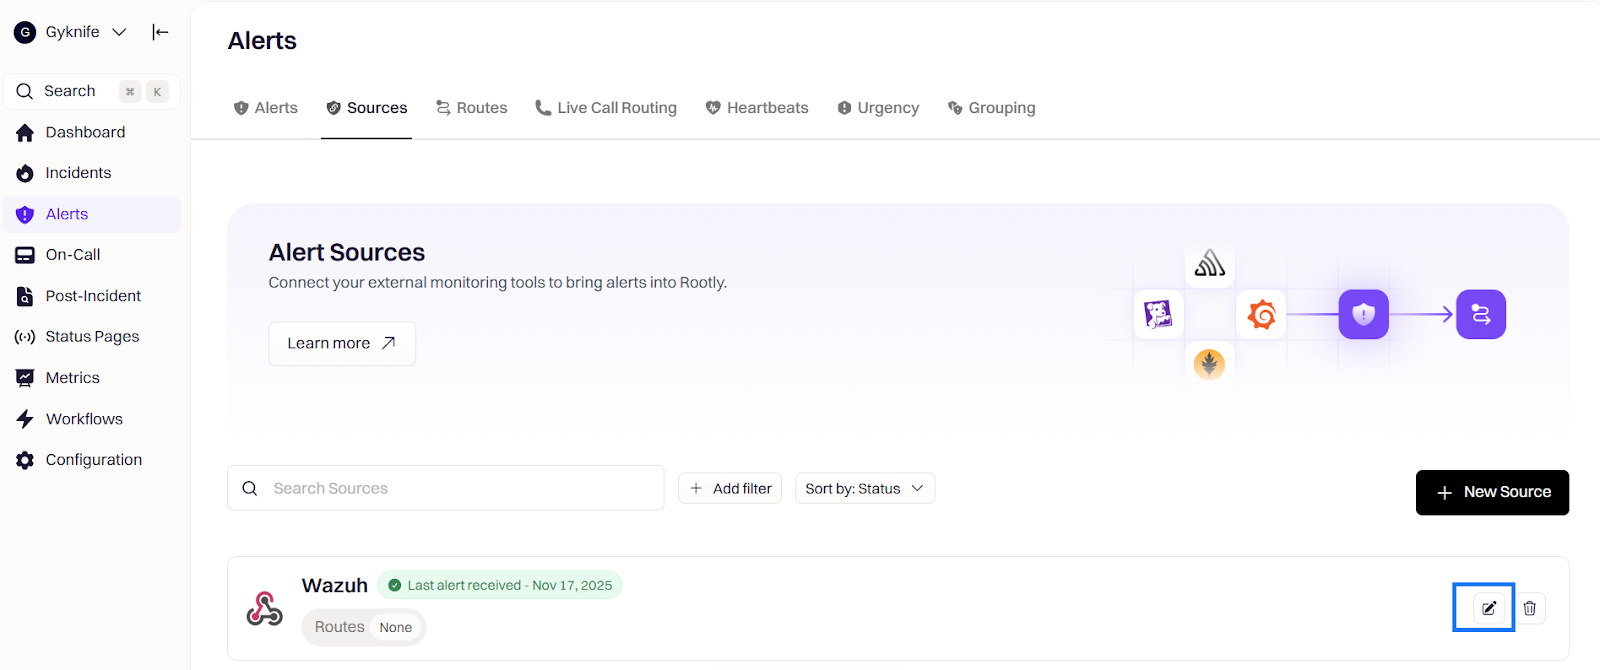This screenshot has height=670, width=1600.
Task: Open Metrics from the sidebar
Action: [92, 378]
